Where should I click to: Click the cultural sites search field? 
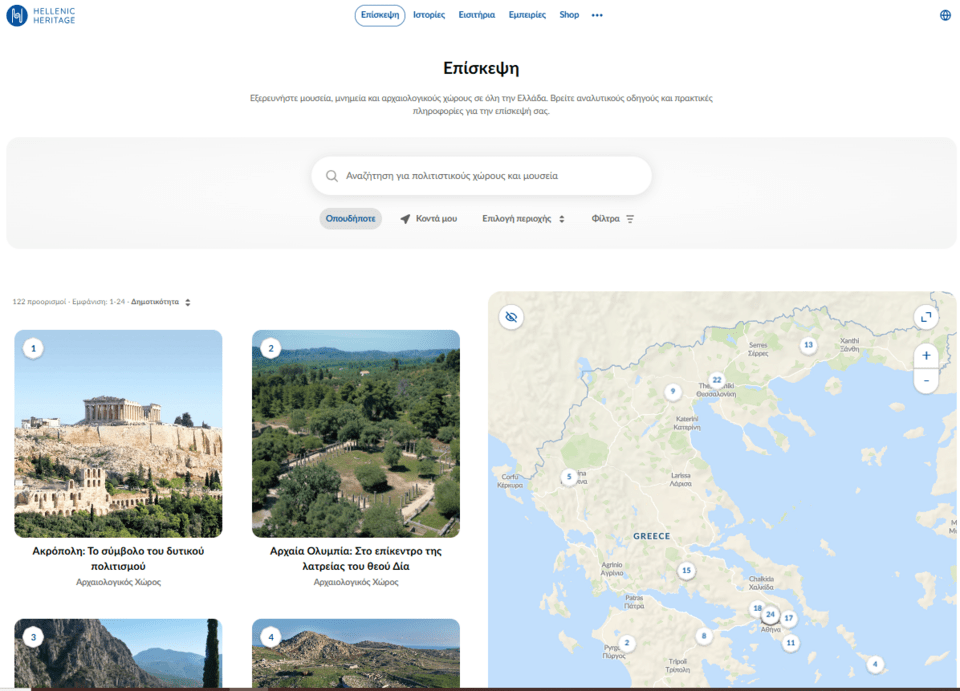[x=481, y=176]
